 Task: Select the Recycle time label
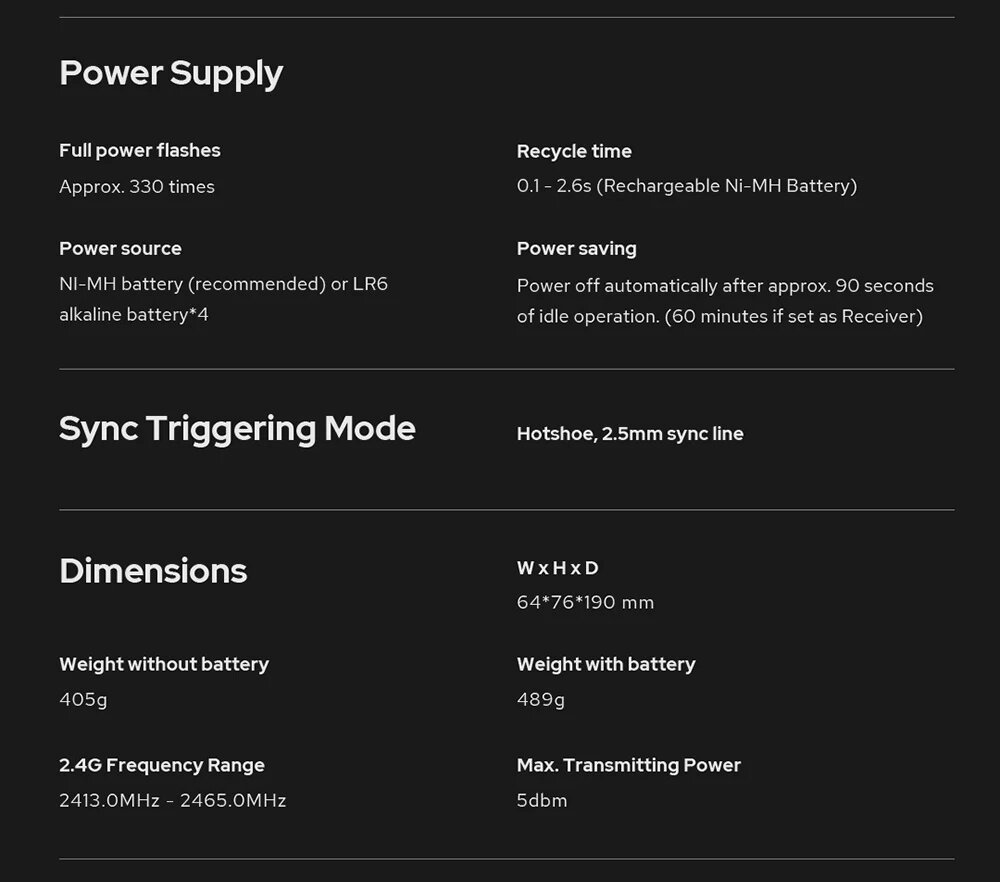coord(574,152)
